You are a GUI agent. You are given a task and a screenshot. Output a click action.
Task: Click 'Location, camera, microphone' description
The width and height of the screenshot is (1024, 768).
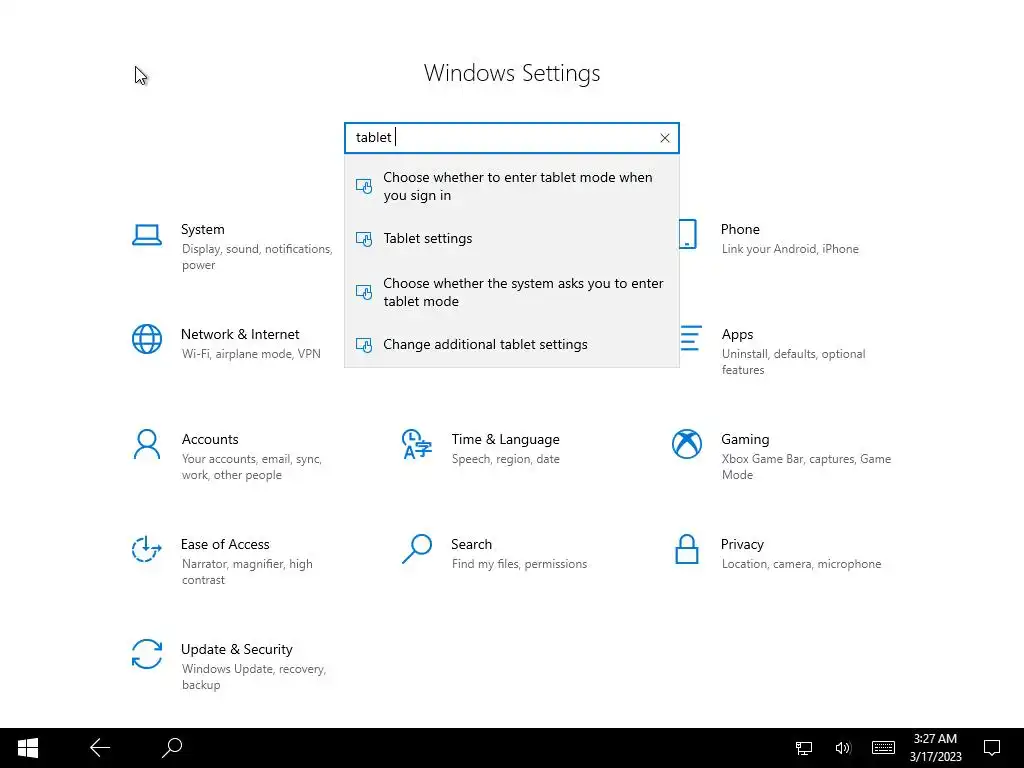click(x=801, y=564)
